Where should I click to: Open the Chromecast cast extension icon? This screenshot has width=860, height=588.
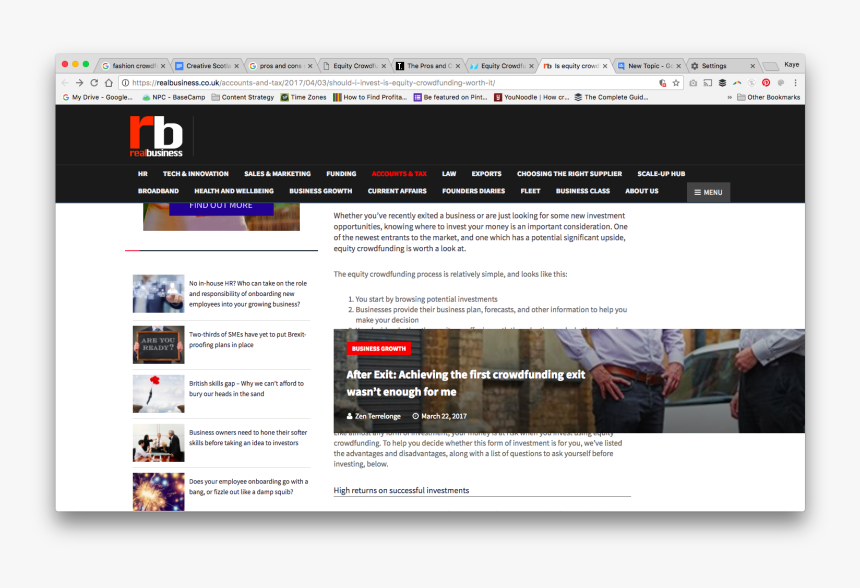point(708,82)
